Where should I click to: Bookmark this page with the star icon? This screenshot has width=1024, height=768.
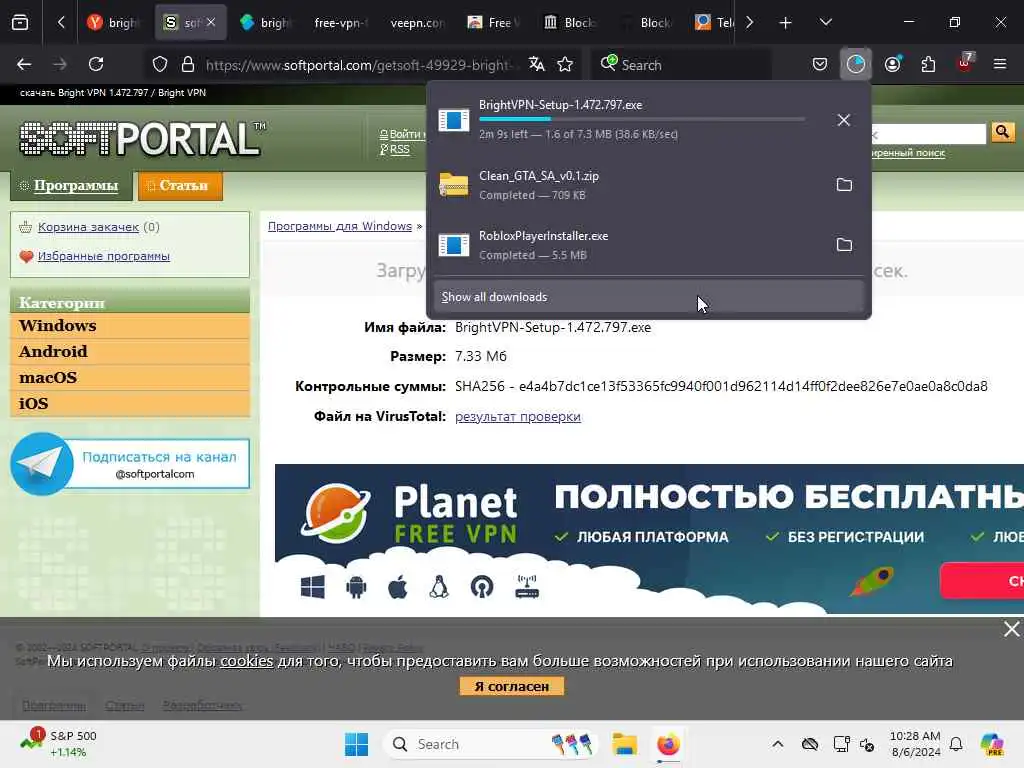click(565, 64)
